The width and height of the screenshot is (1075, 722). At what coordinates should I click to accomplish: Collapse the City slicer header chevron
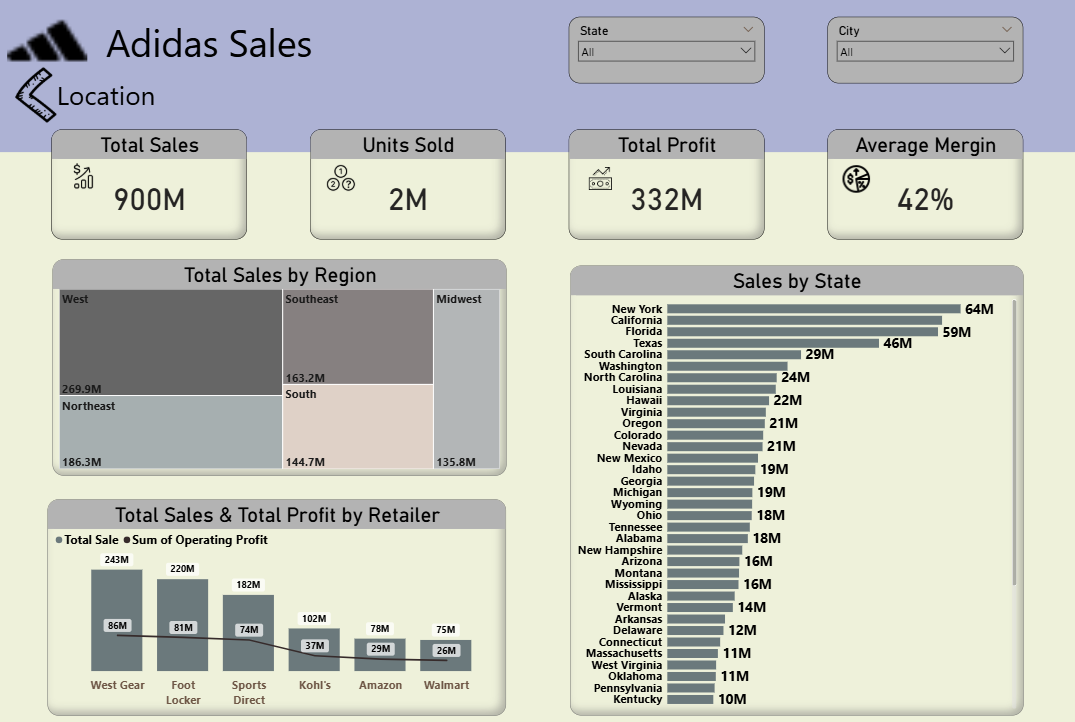click(1006, 29)
